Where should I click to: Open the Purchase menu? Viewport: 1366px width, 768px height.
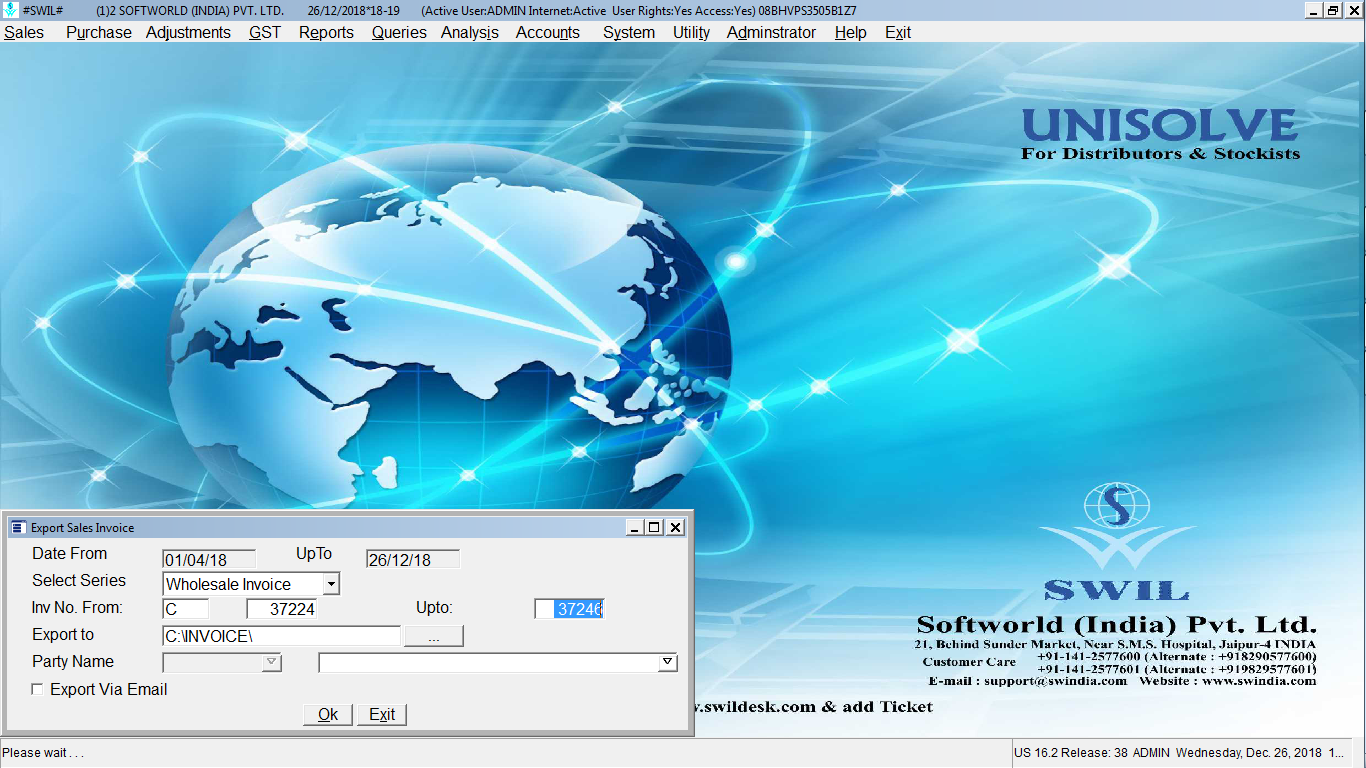point(98,32)
